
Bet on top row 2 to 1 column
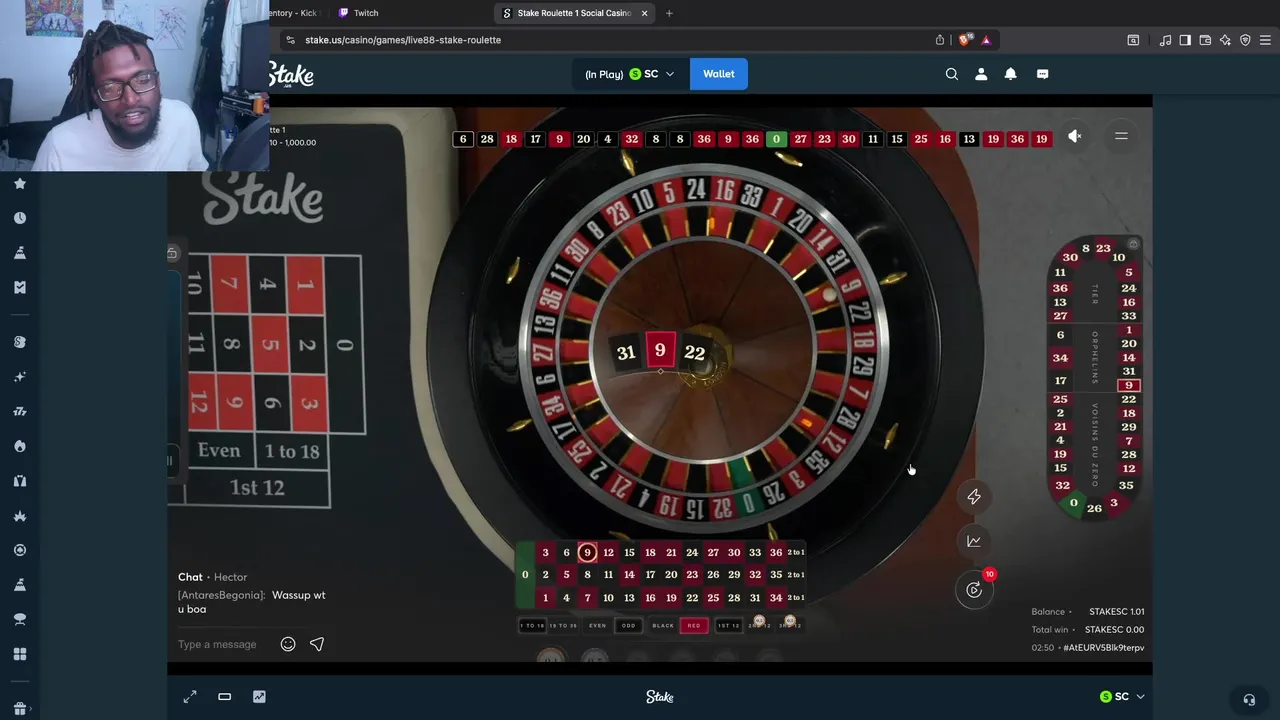point(796,552)
